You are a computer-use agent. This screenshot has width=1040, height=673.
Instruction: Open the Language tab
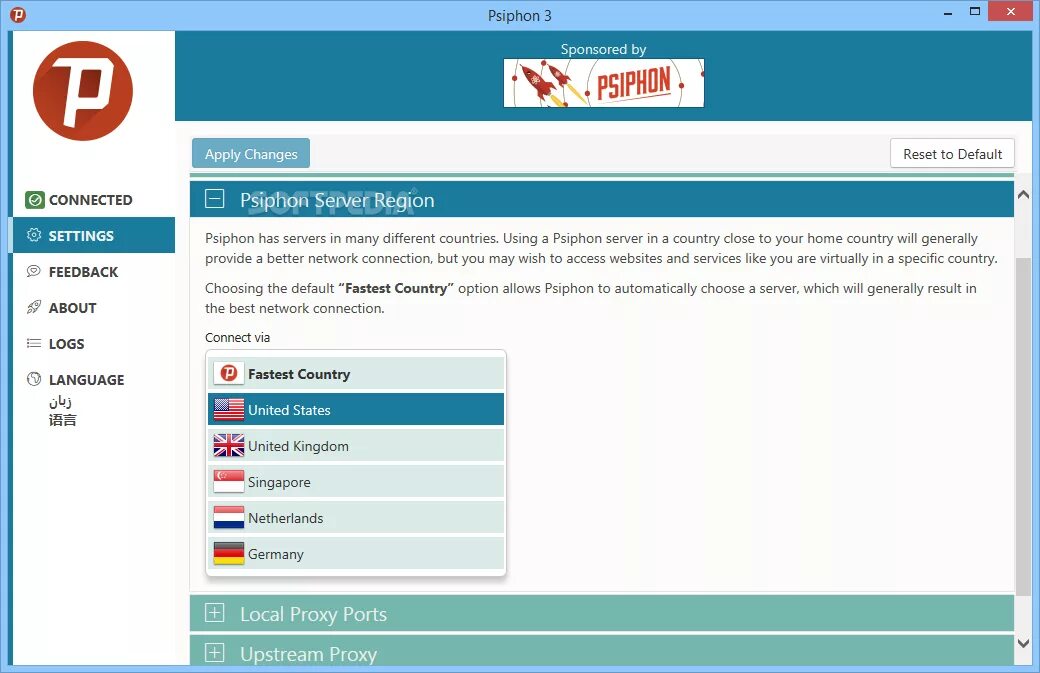pos(94,379)
